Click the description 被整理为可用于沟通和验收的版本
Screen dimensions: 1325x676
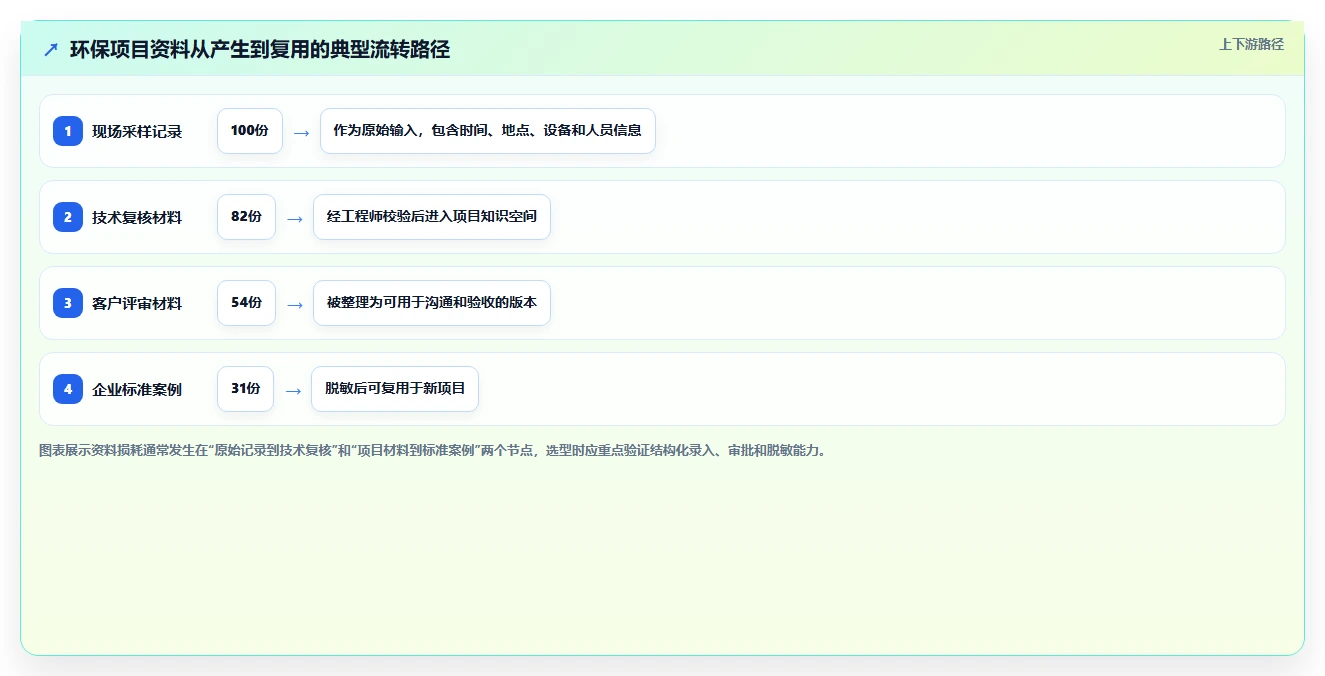(432, 303)
